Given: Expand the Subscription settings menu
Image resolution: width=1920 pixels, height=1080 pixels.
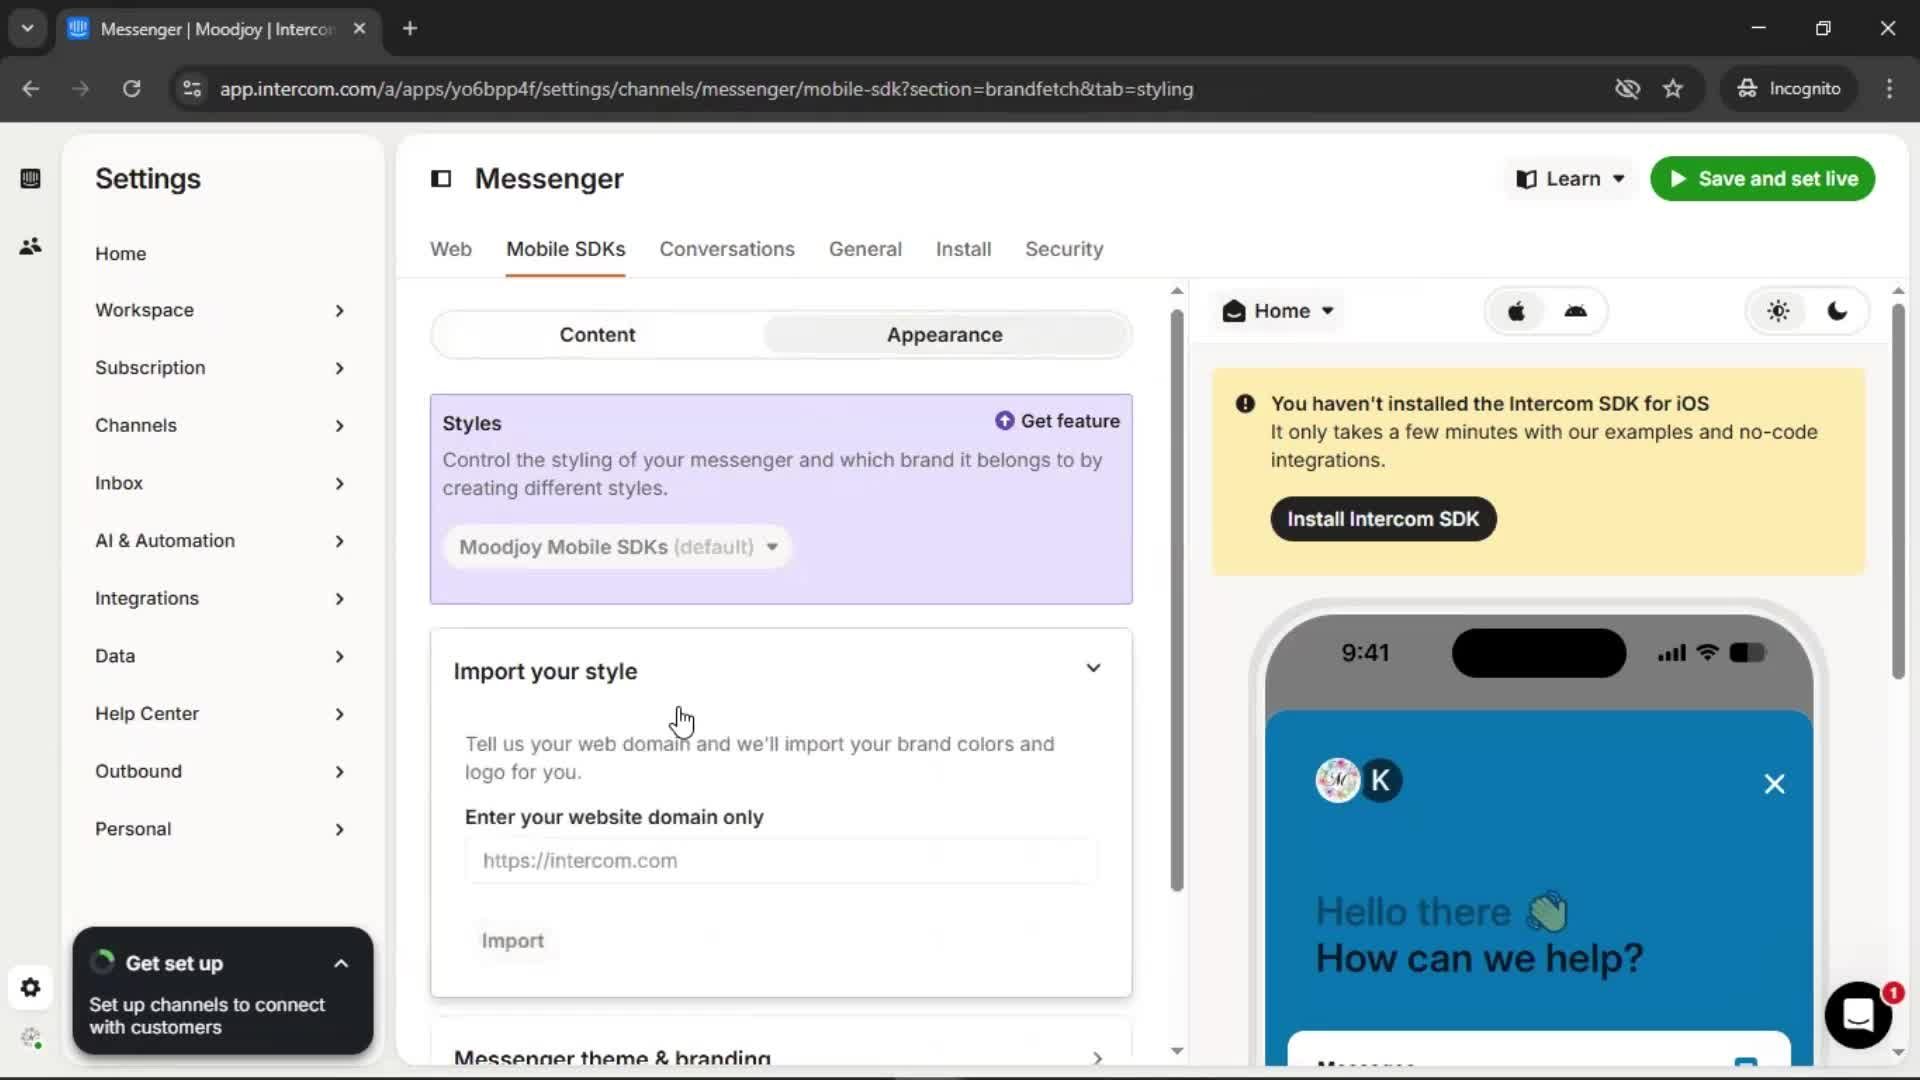Looking at the screenshot, I should (220, 368).
